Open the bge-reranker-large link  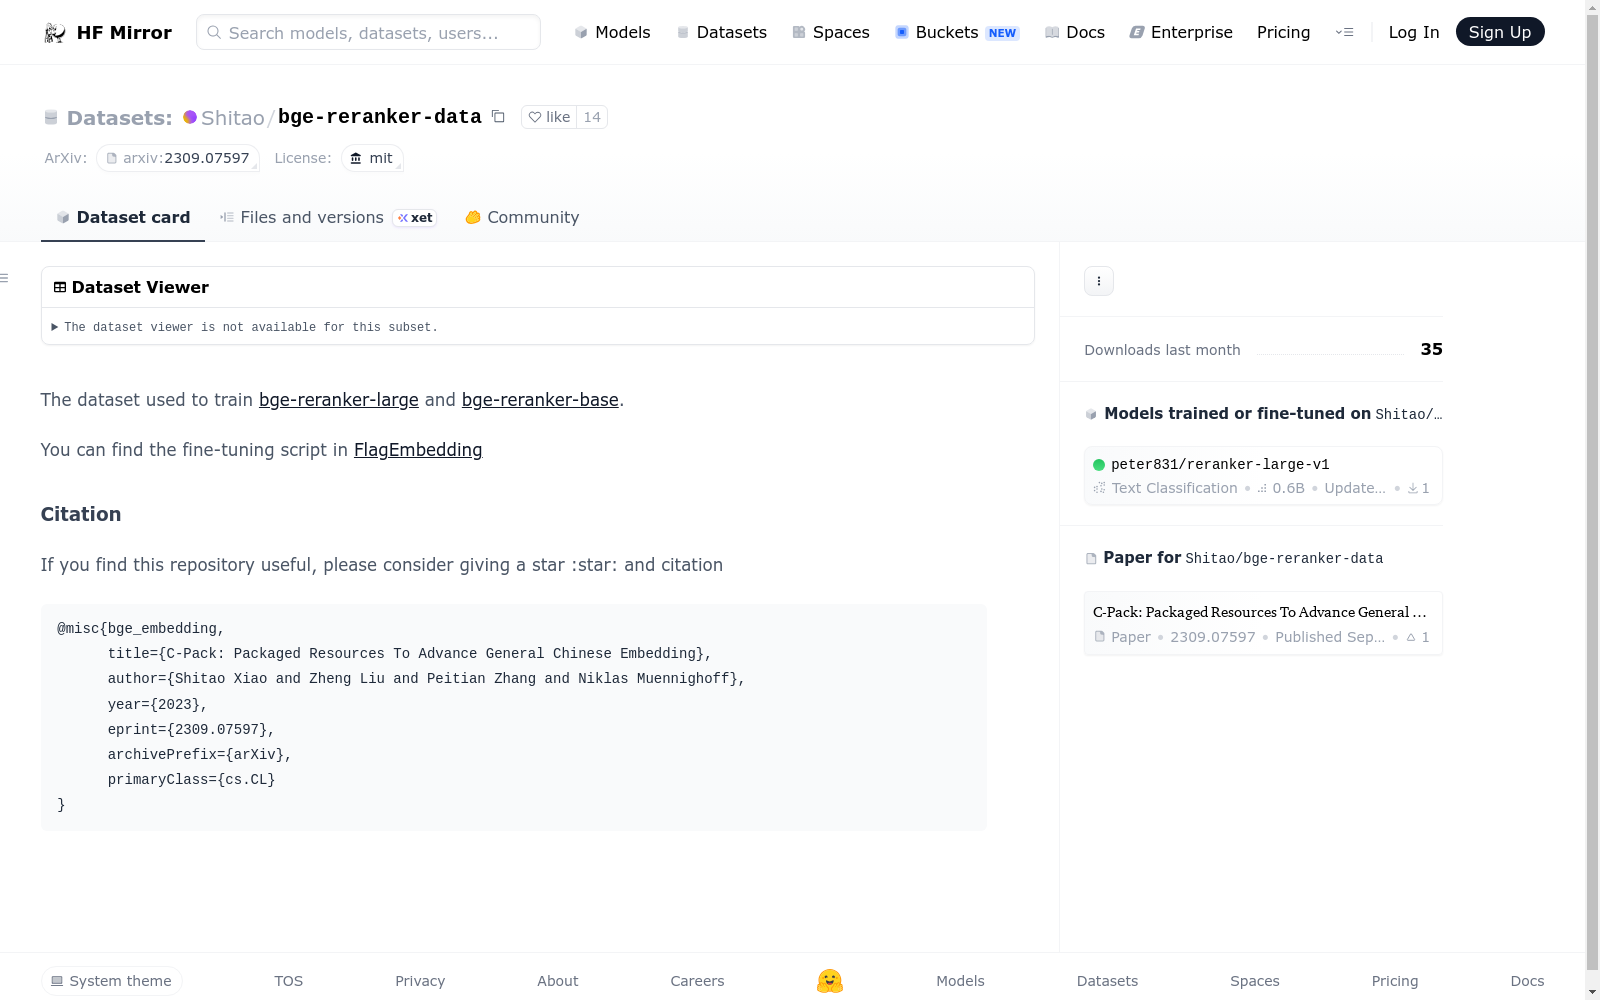tap(339, 400)
